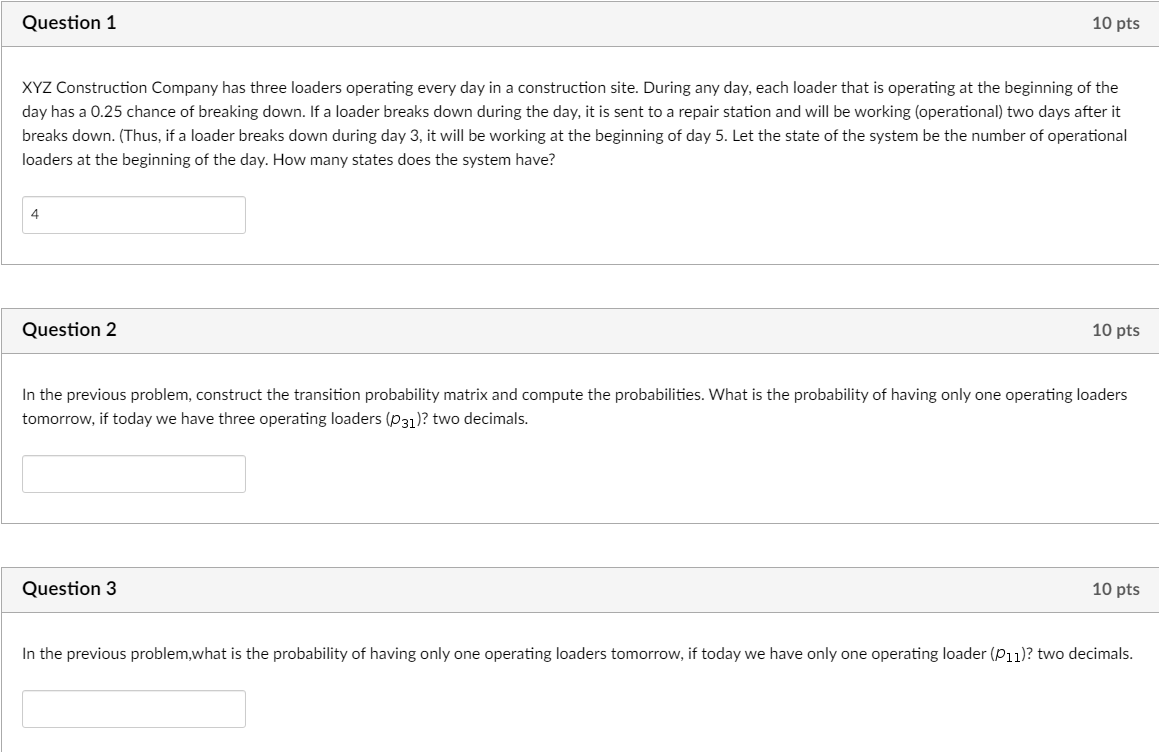Click the Question 2 title text
Screen dimensions: 1159x752
69,329
